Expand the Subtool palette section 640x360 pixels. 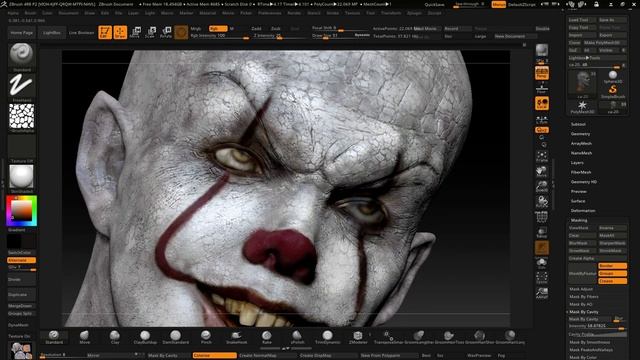click(578, 124)
